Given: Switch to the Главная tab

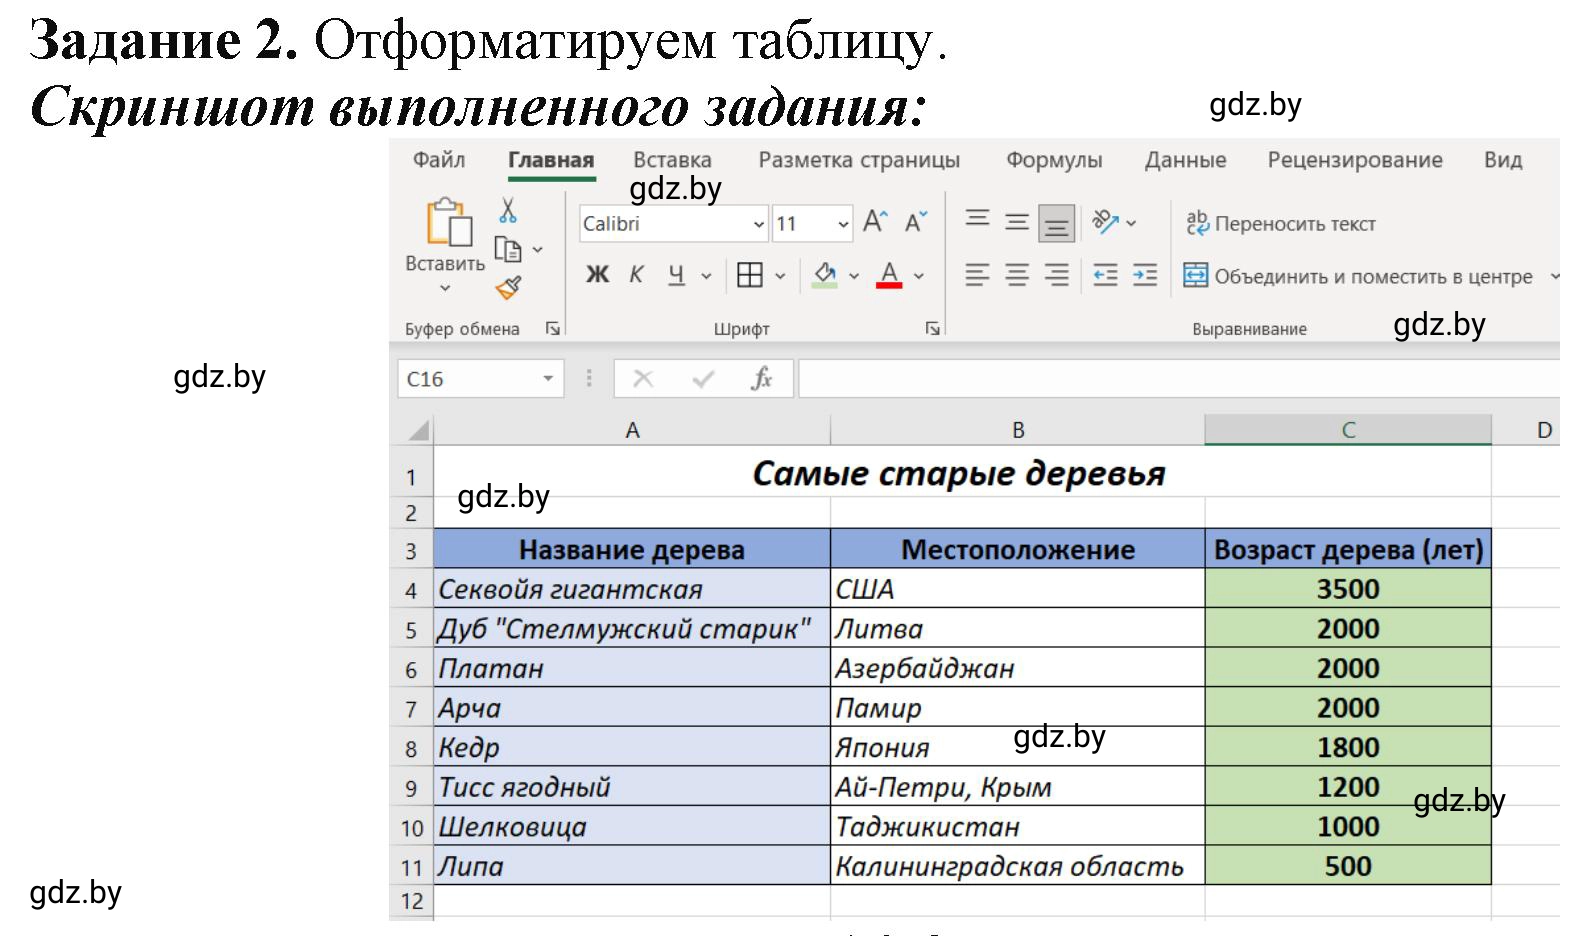Looking at the screenshot, I should point(551,161).
